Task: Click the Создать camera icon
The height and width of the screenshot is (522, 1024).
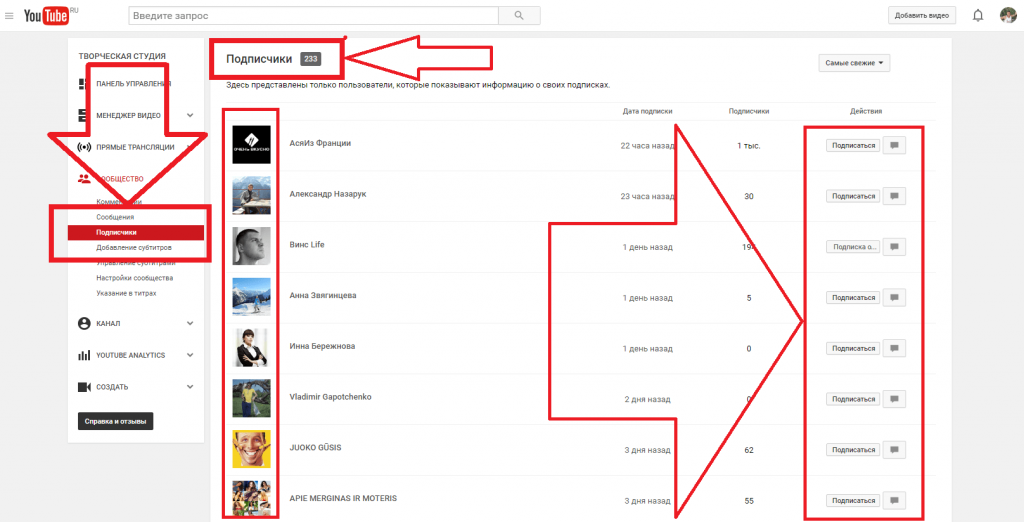Action: coord(84,387)
